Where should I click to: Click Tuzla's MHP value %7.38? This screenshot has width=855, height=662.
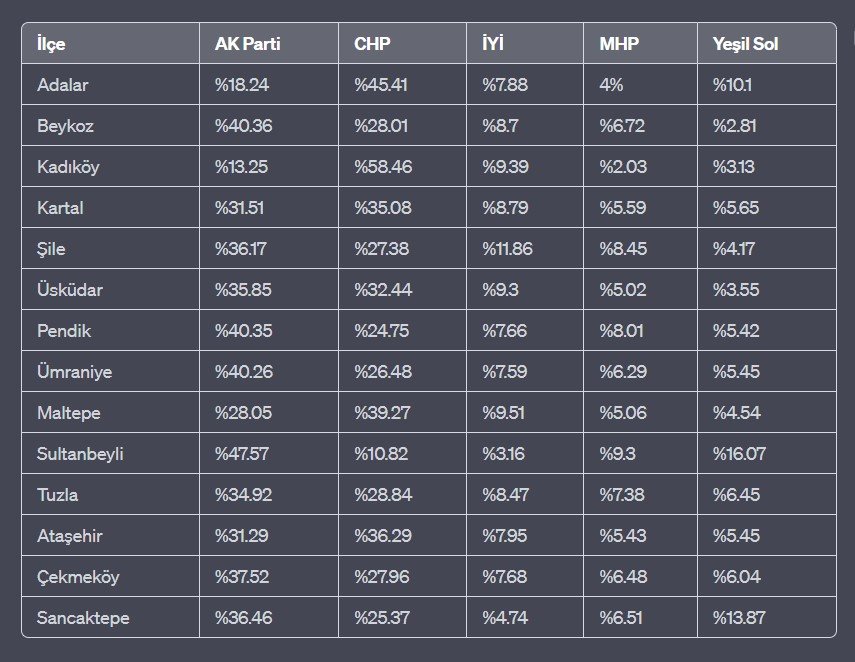pyautogui.click(x=623, y=495)
